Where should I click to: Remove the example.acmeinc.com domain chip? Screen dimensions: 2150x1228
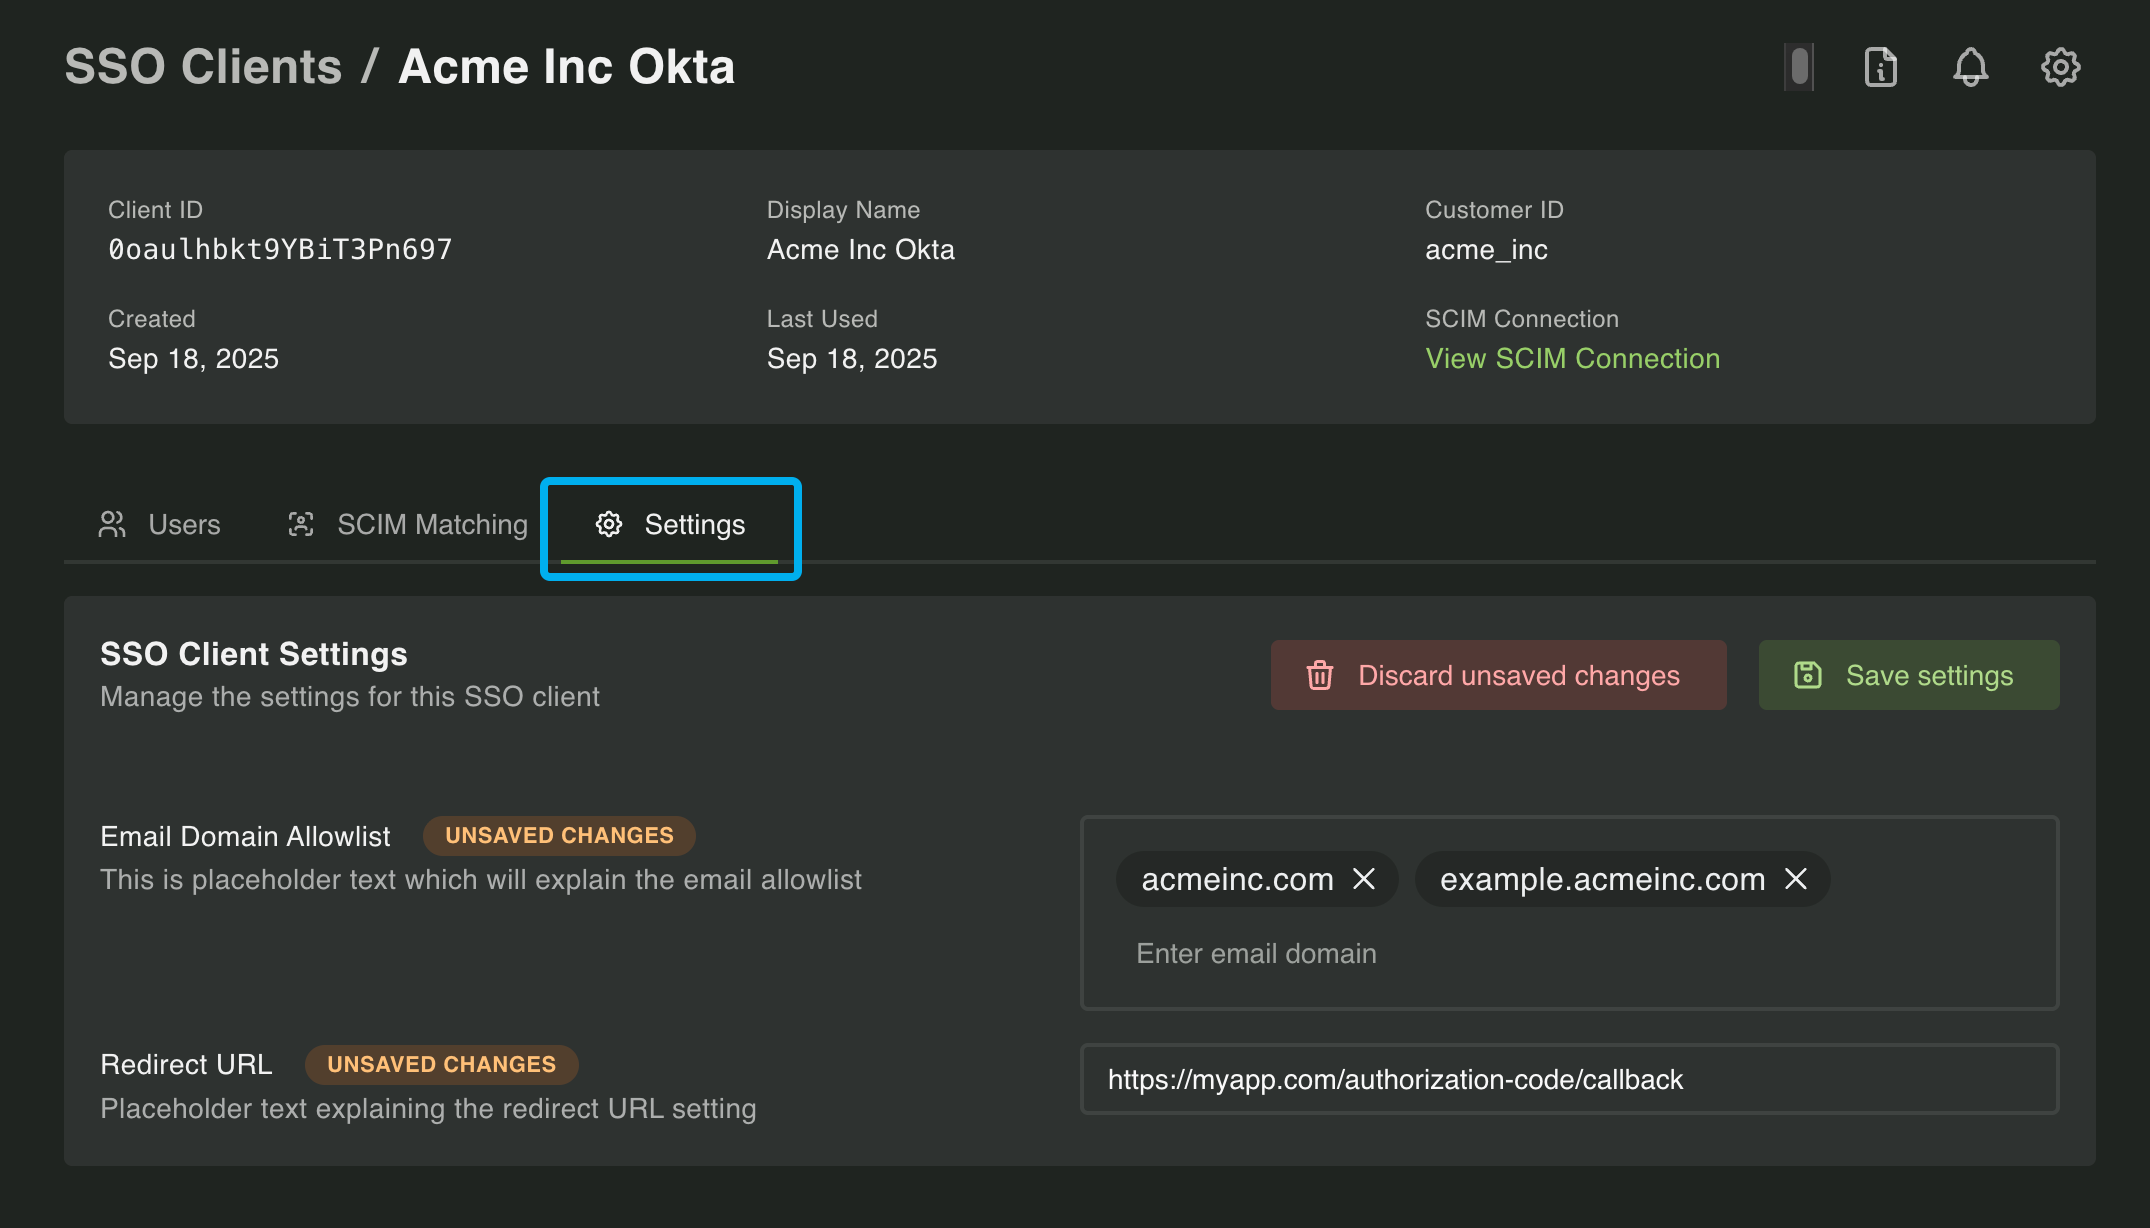pos(1797,880)
